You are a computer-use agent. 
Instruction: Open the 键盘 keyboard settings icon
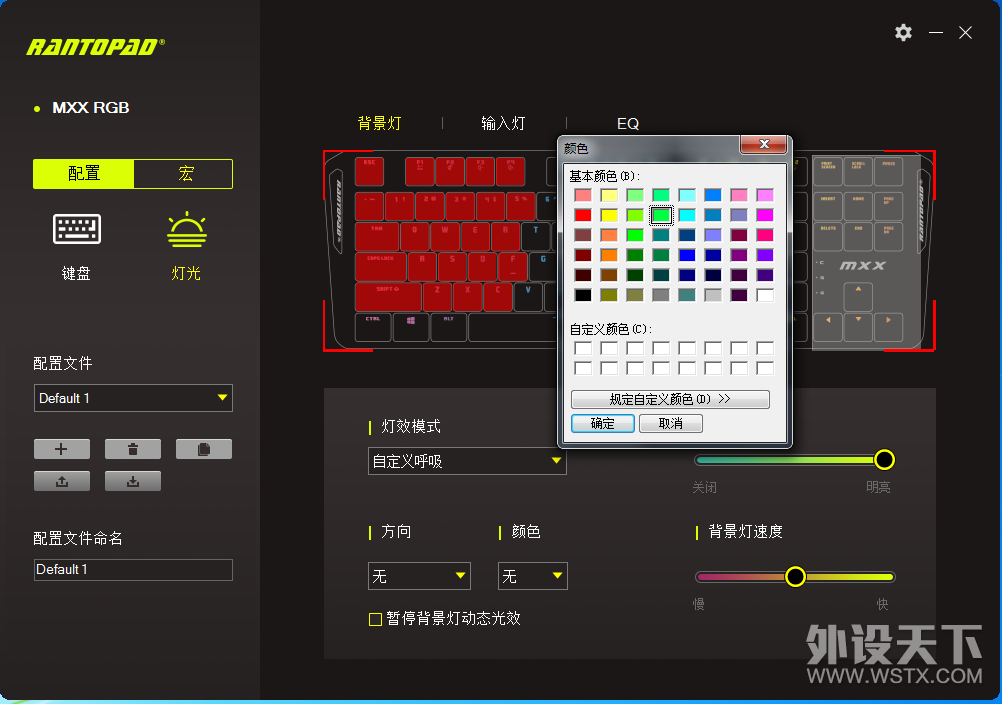[77, 230]
